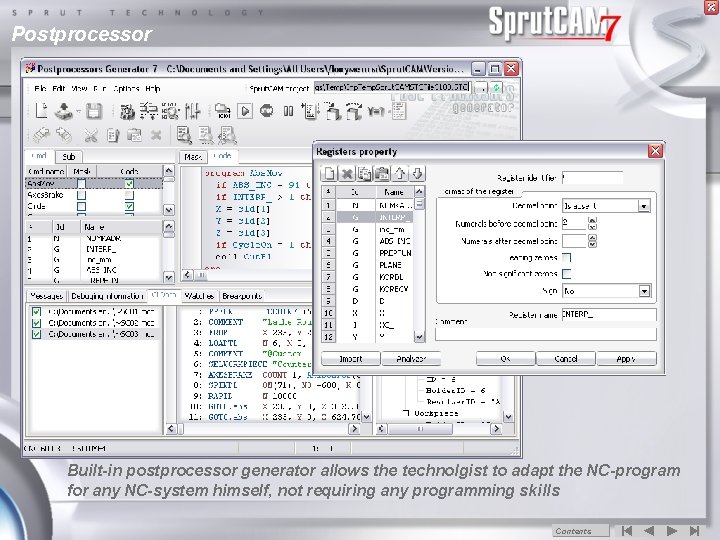Click the last search-replace magnifier icon in toolbar
The height and width of the screenshot is (540, 720).
click(x=227, y=135)
